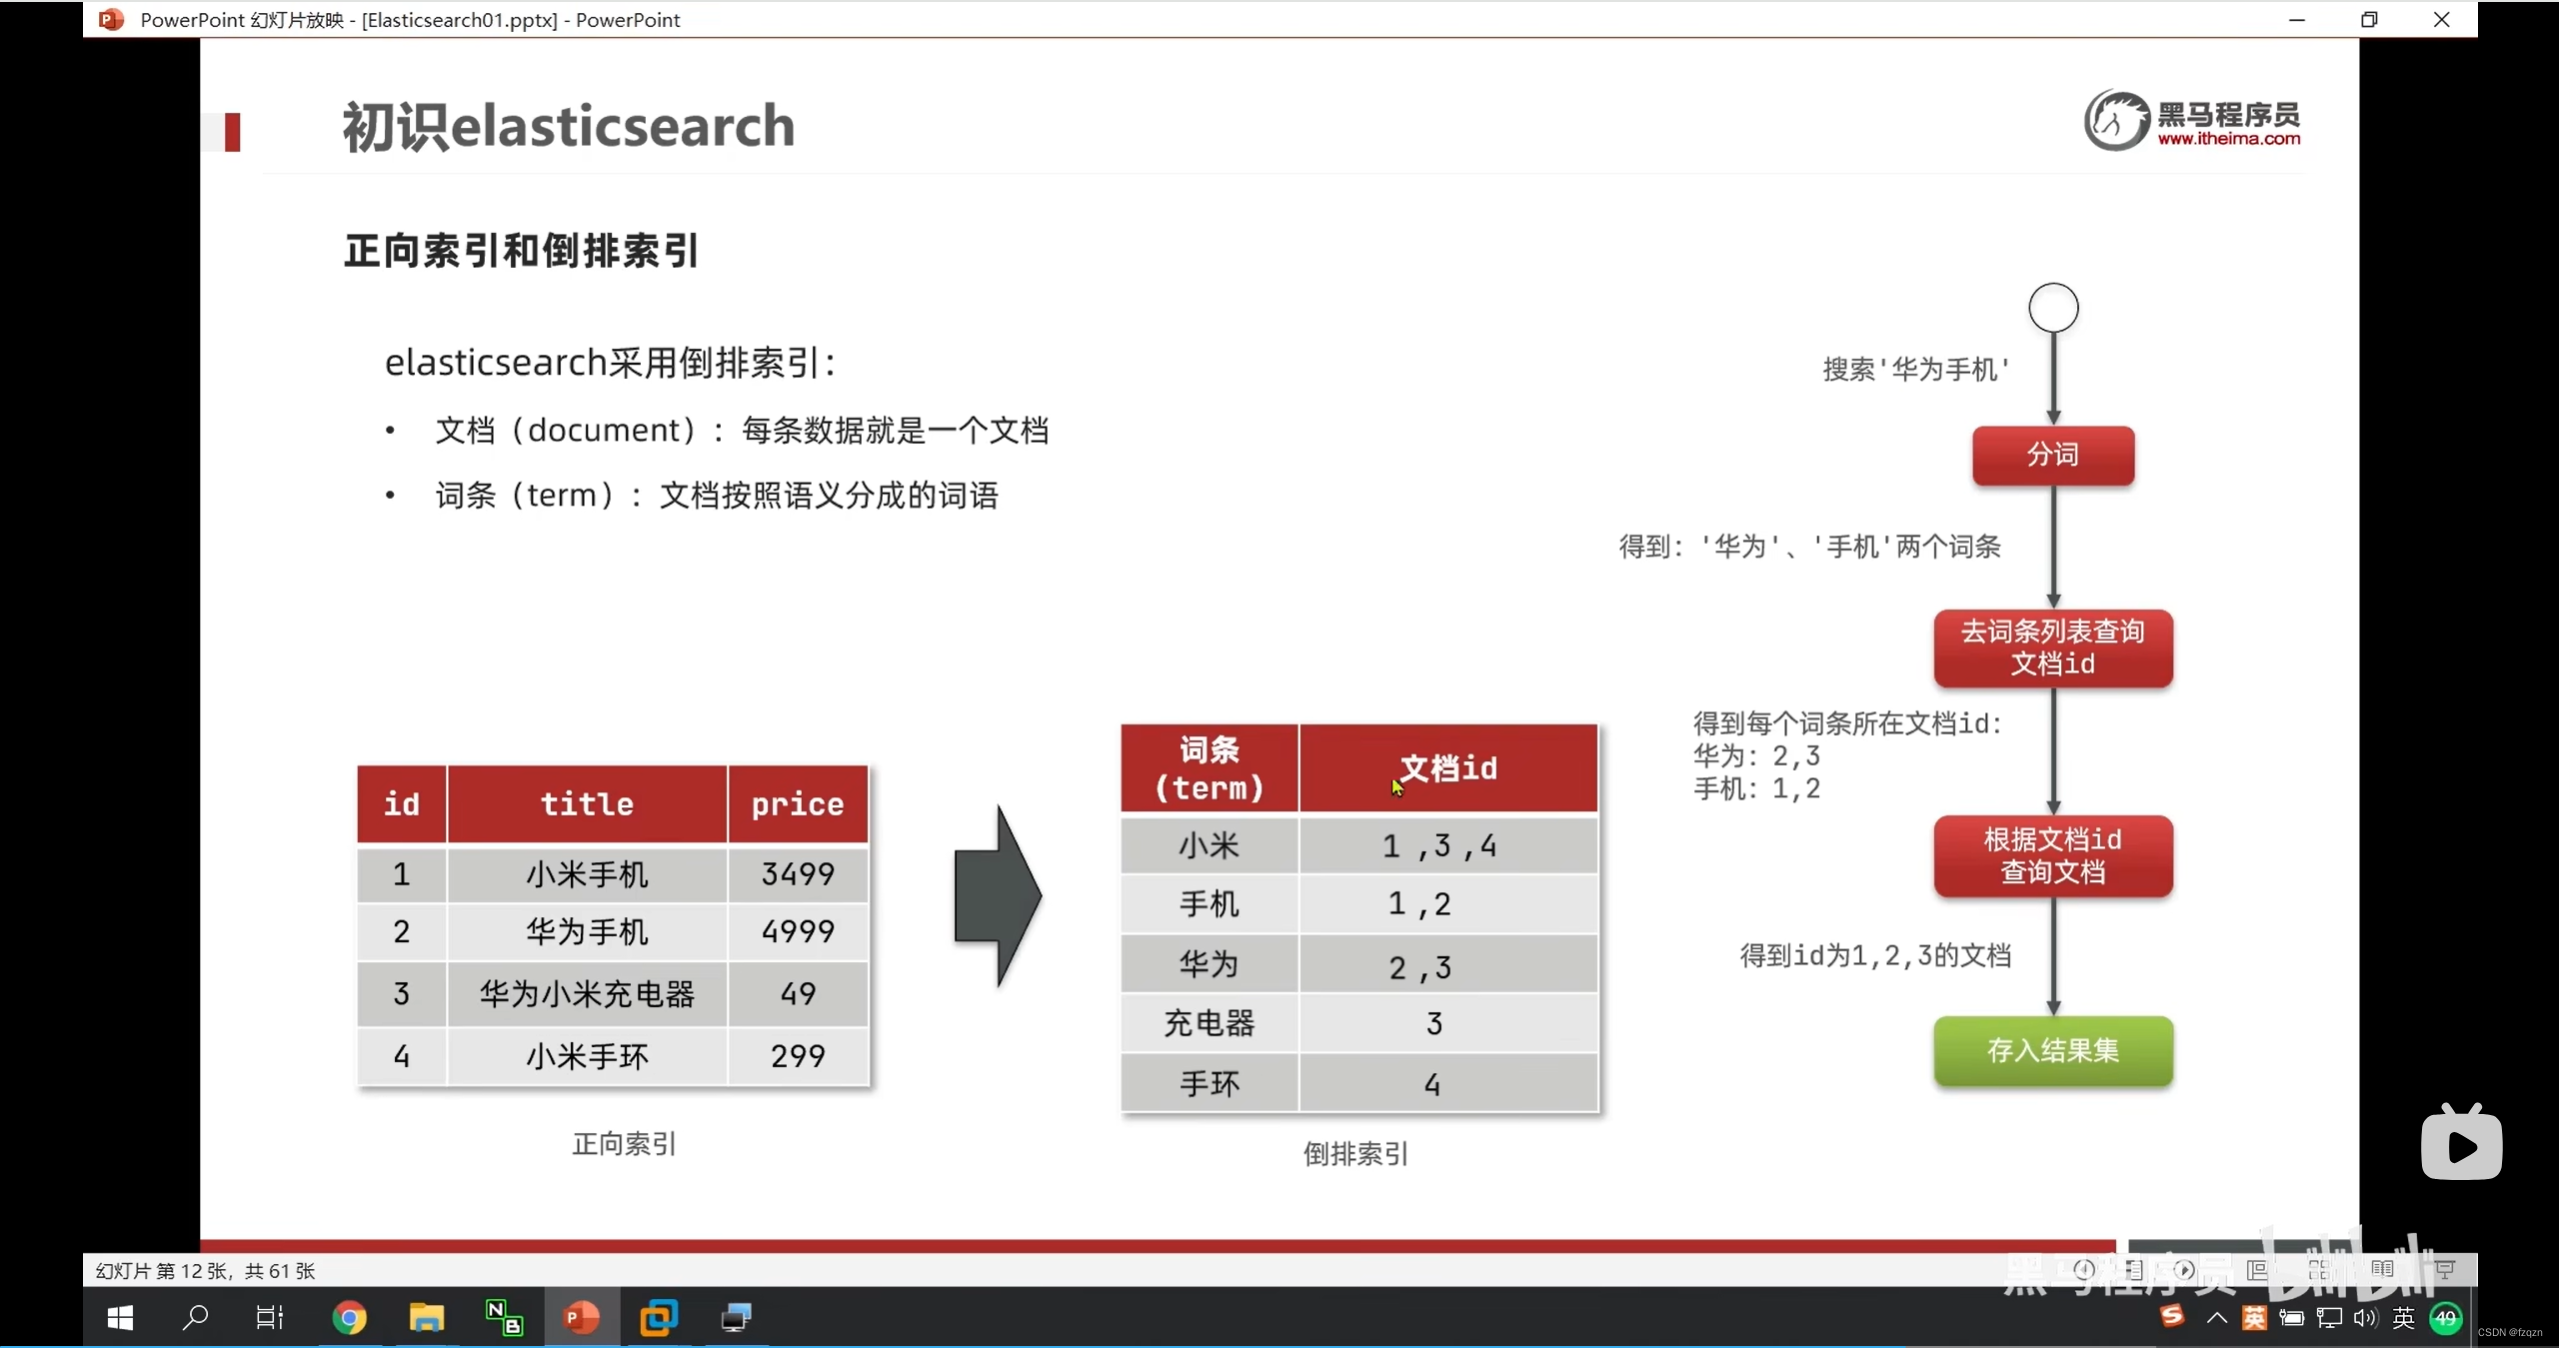Switch to Normal view icon in status bar

(x=2257, y=1270)
